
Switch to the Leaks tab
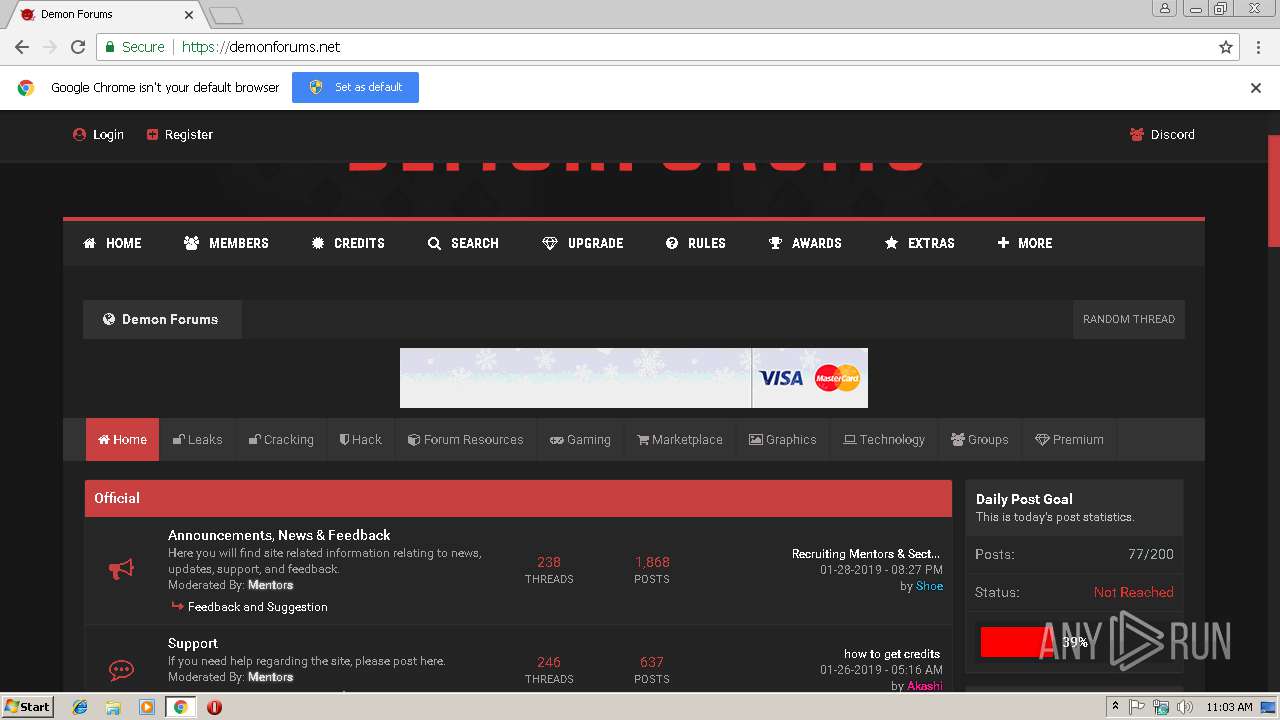point(197,439)
